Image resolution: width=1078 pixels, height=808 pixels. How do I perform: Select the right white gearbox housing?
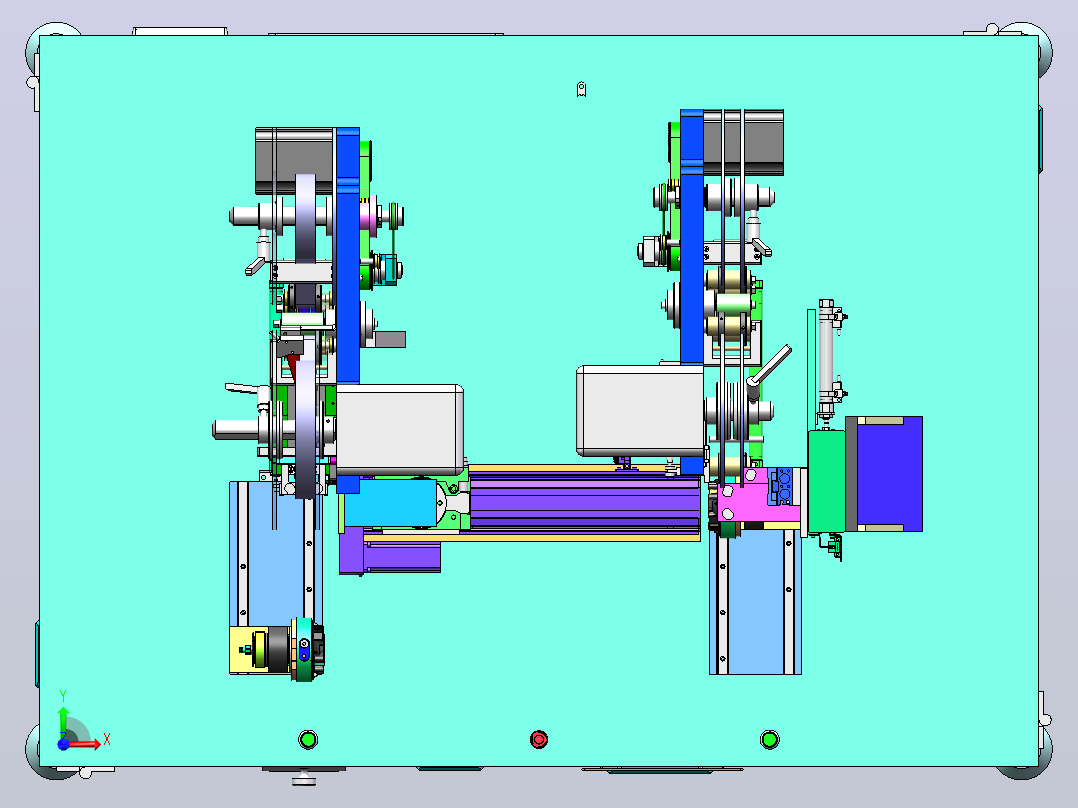(x=640, y=411)
